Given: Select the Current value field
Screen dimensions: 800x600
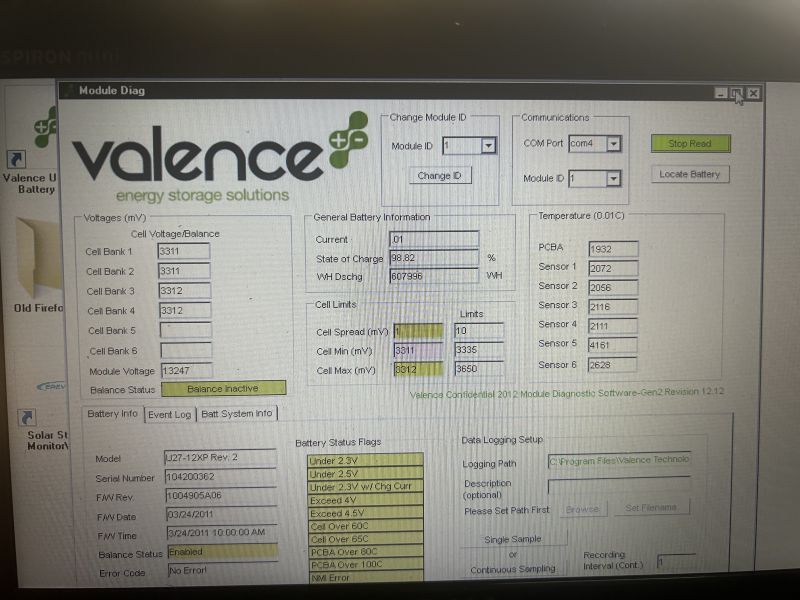Looking at the screenshot, I should (x=434, y=239).
